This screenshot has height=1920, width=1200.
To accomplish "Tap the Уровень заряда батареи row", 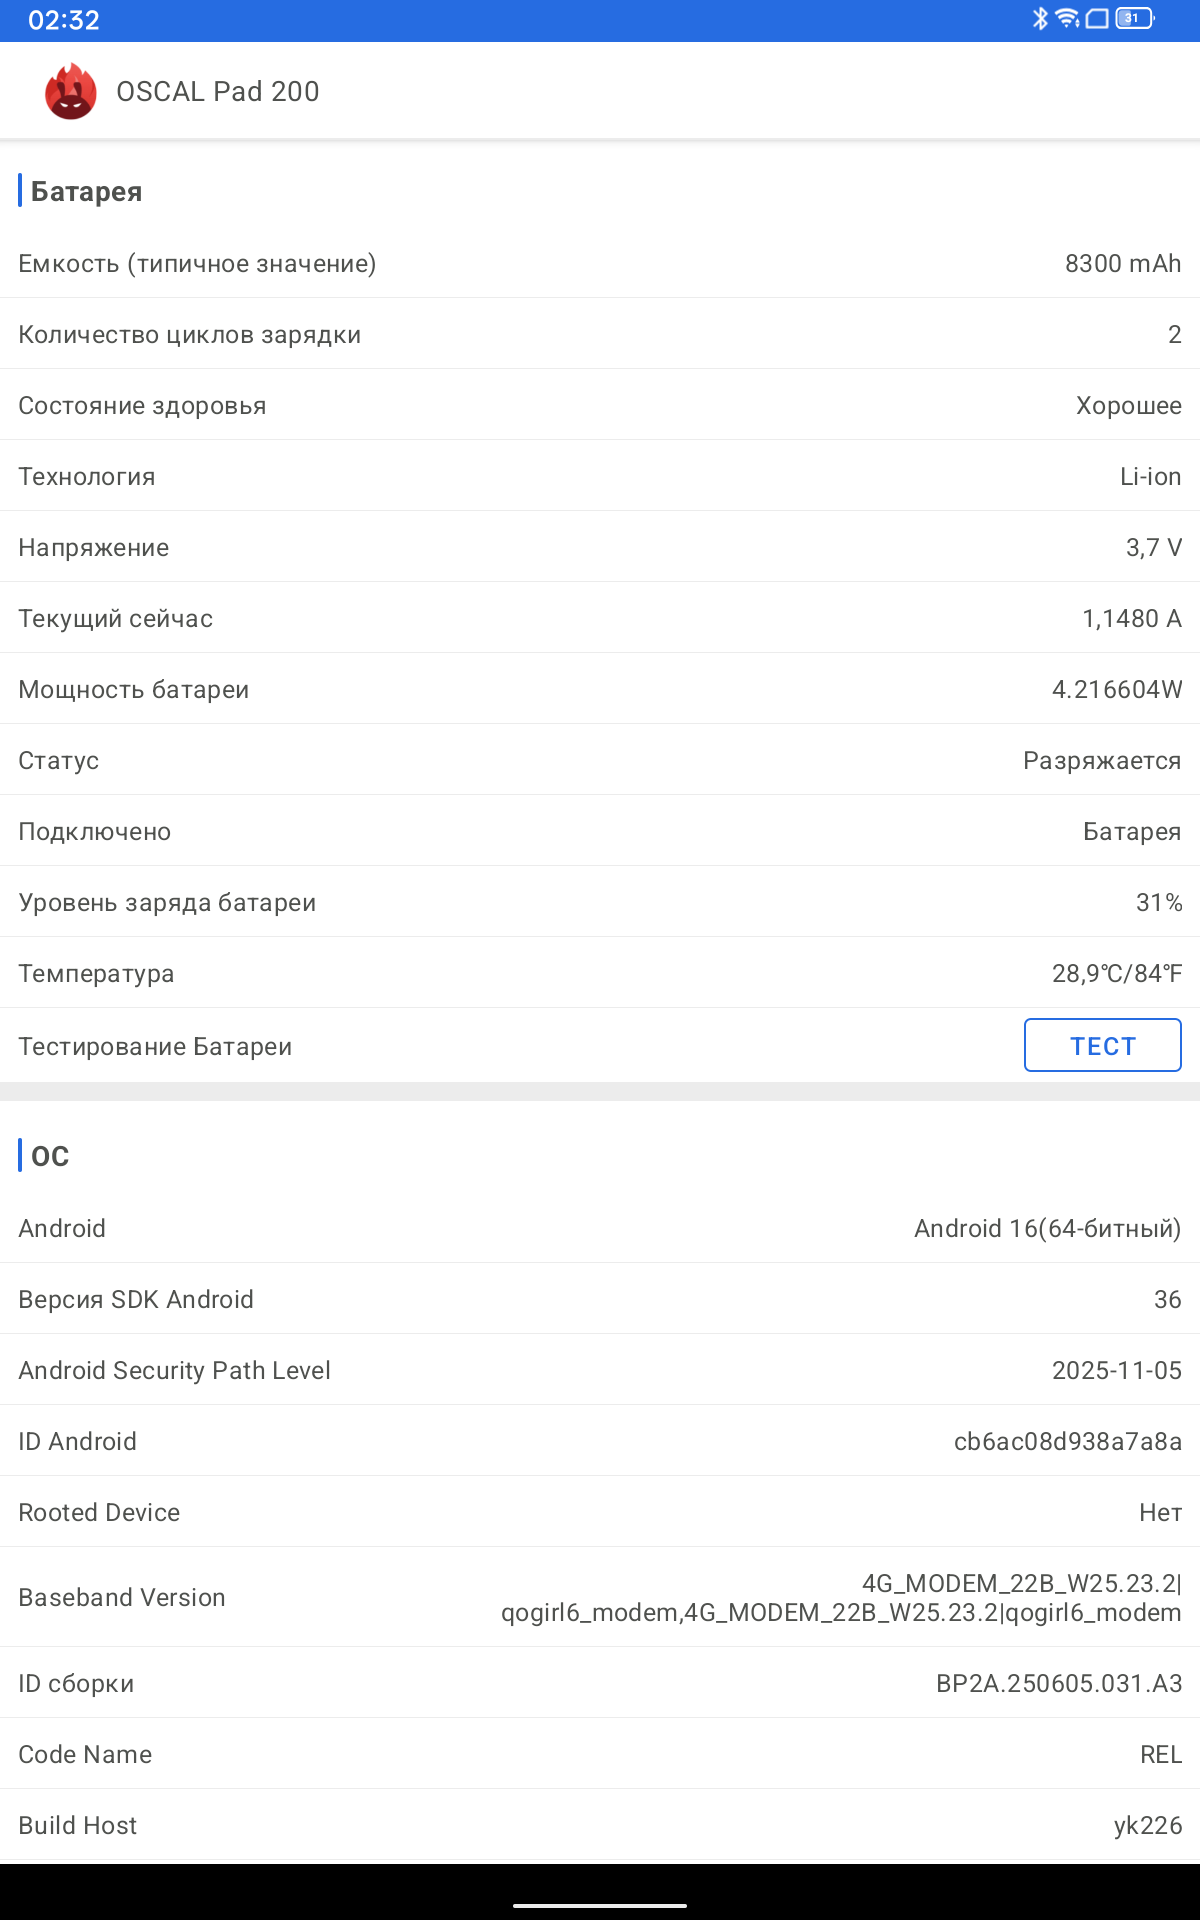I will tap(600, 902).
